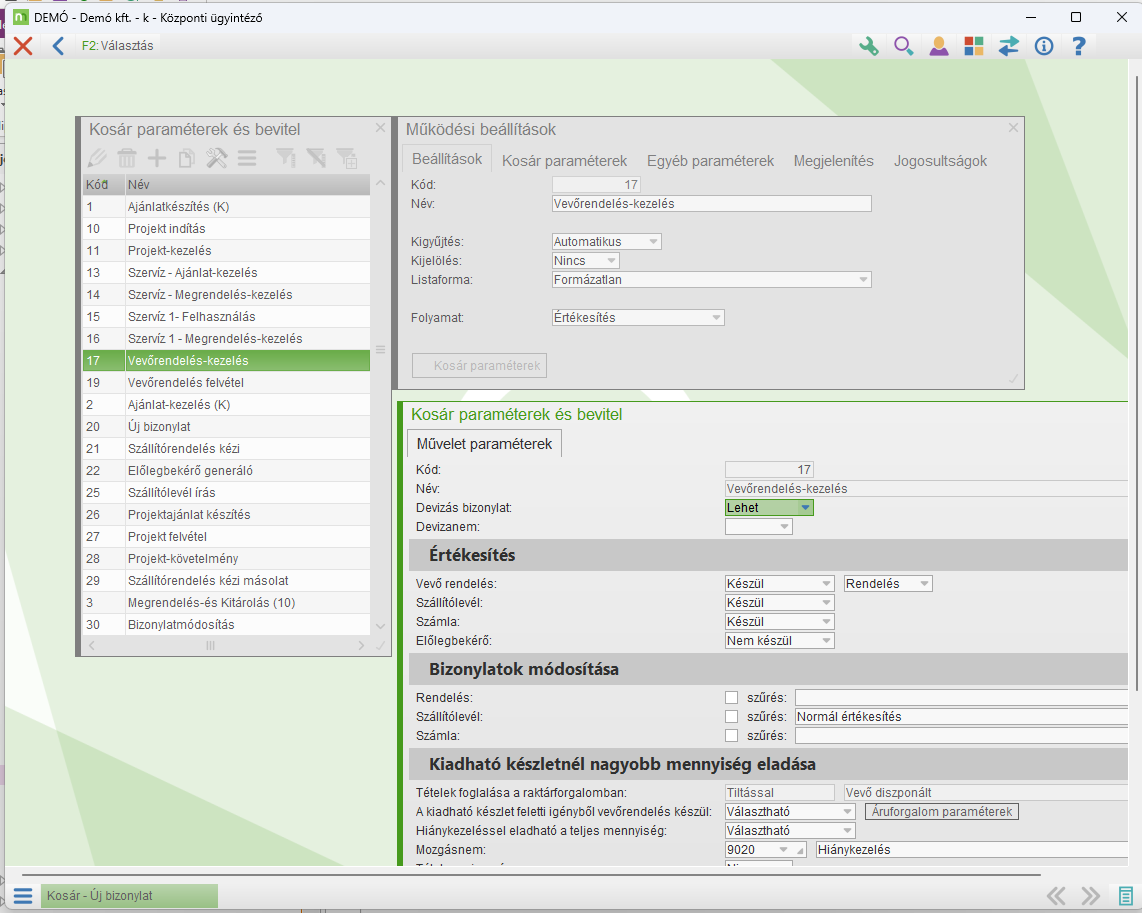Enable the Számla szűrés checkbox
This screenshot has height=913, width=1142.
(x=731, y=736)
